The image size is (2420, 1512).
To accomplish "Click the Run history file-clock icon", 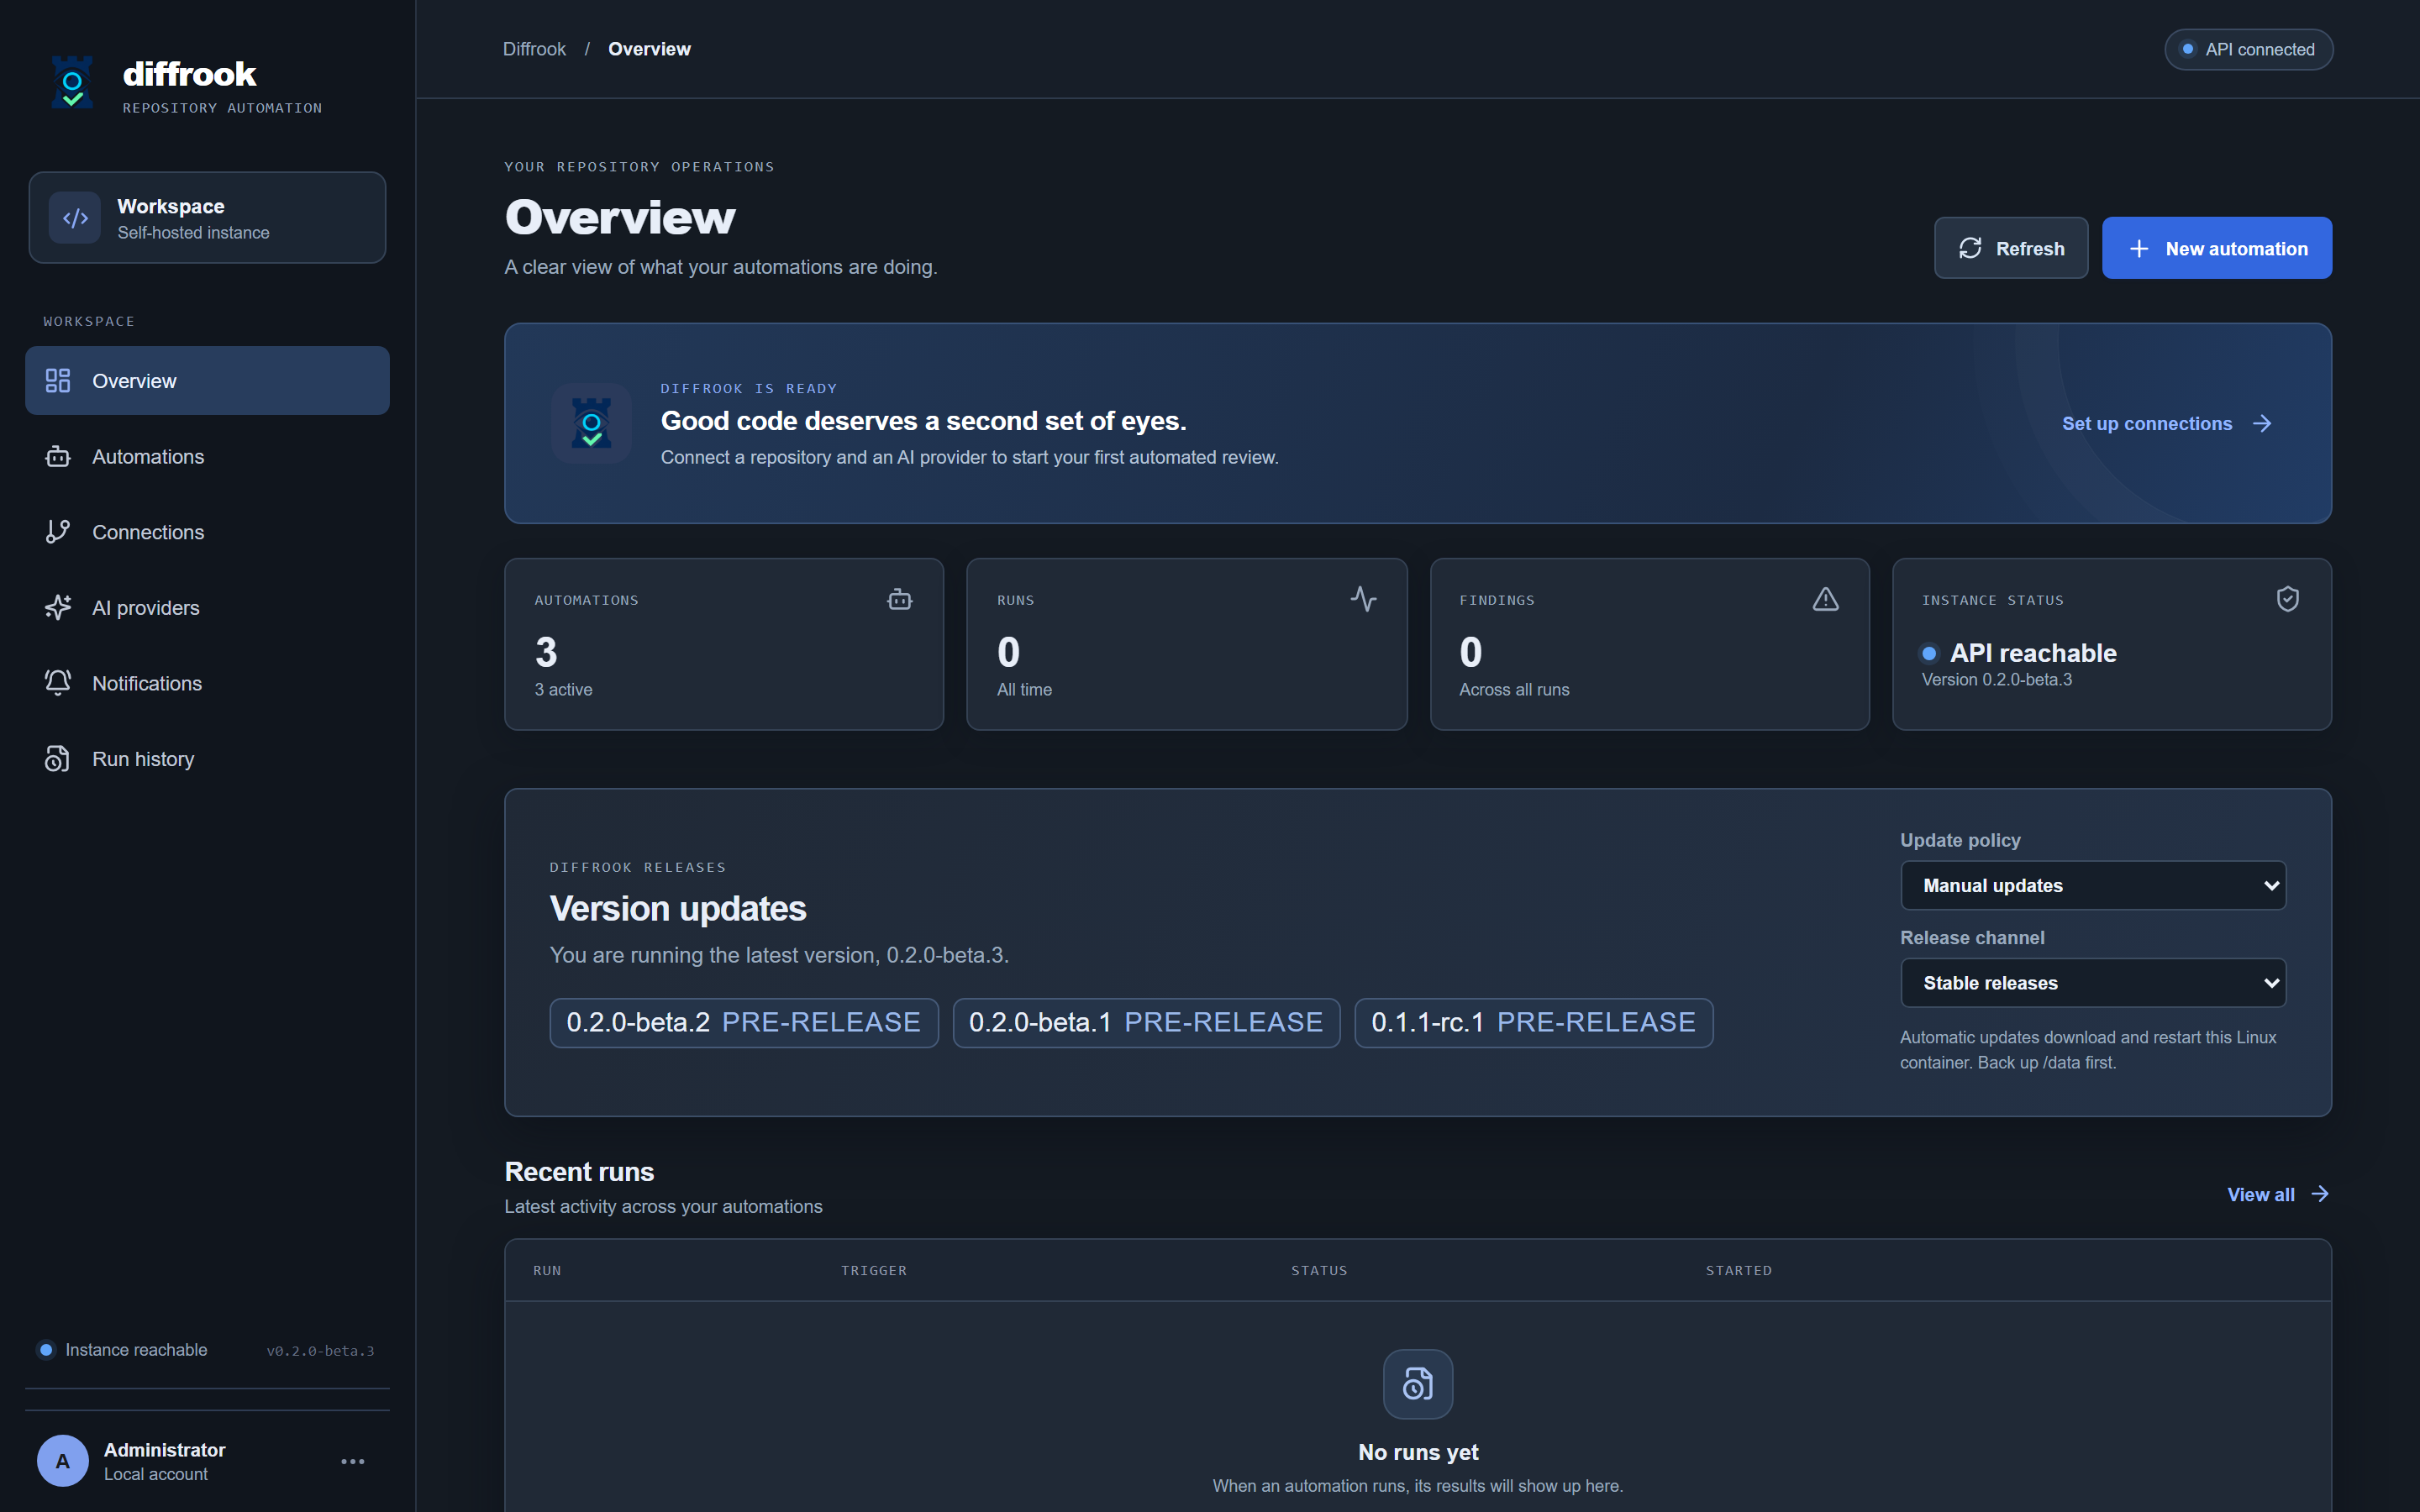I will tap(58, 759).
